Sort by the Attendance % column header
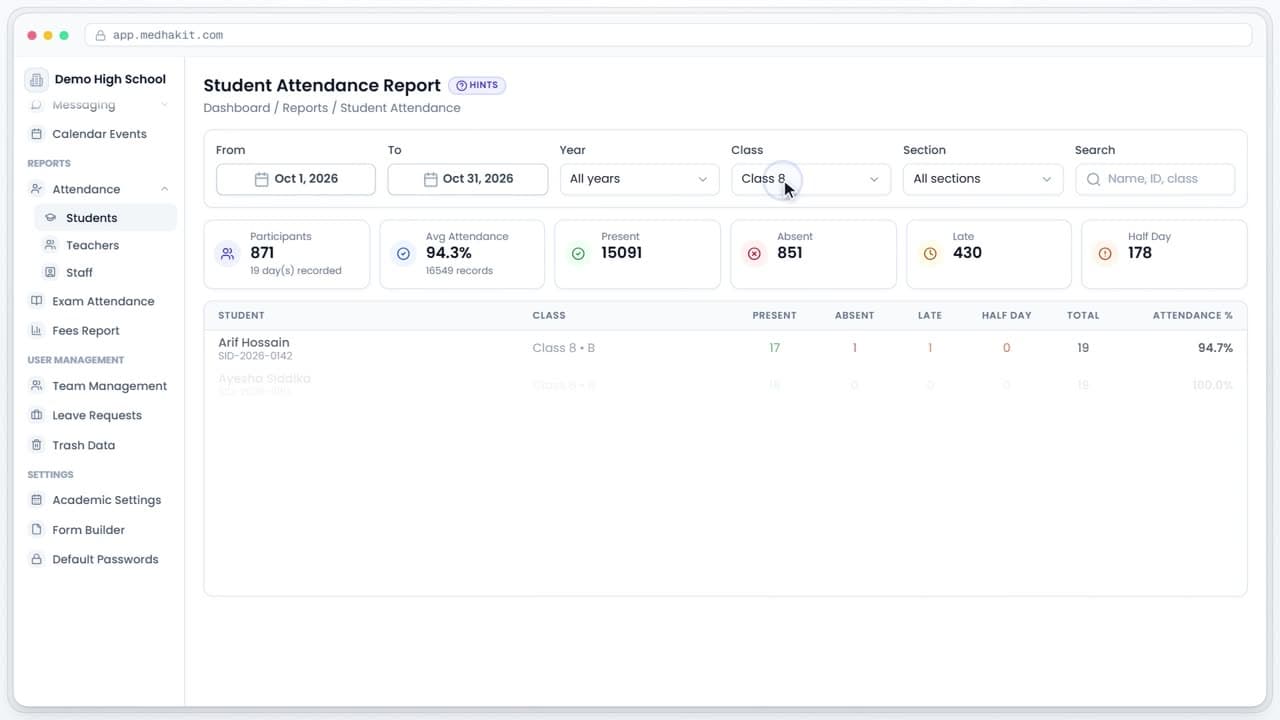This screenshot has height=720, width=1280. [x=1193, y=315]
